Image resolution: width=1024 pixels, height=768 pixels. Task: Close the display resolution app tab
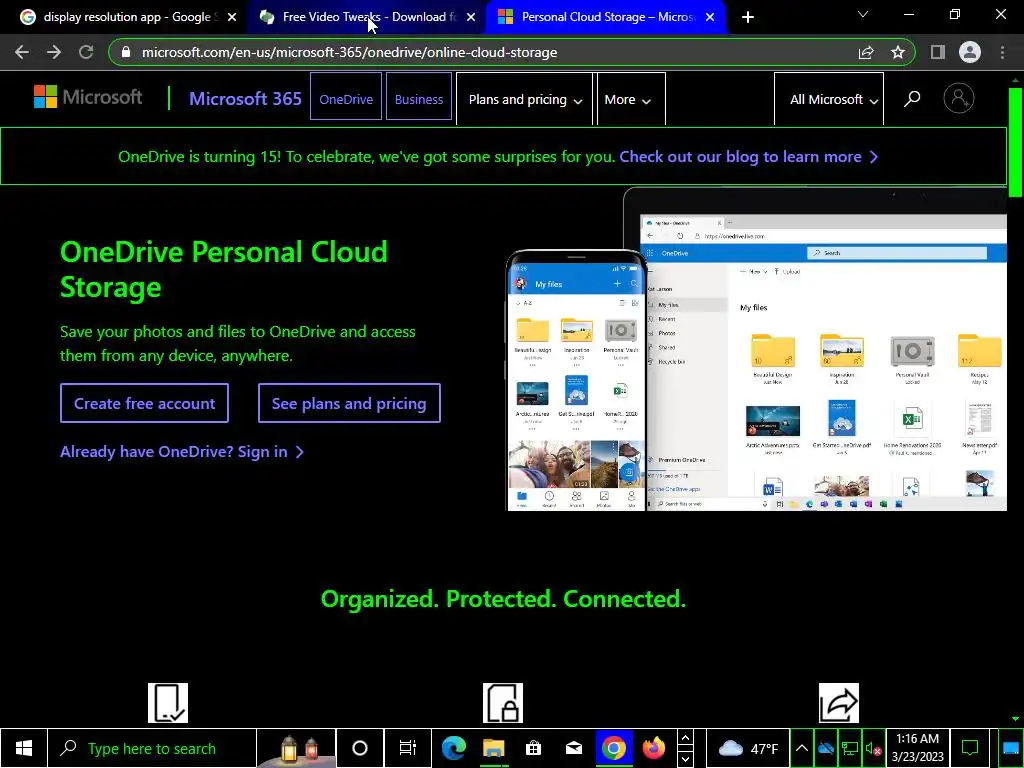232,17
